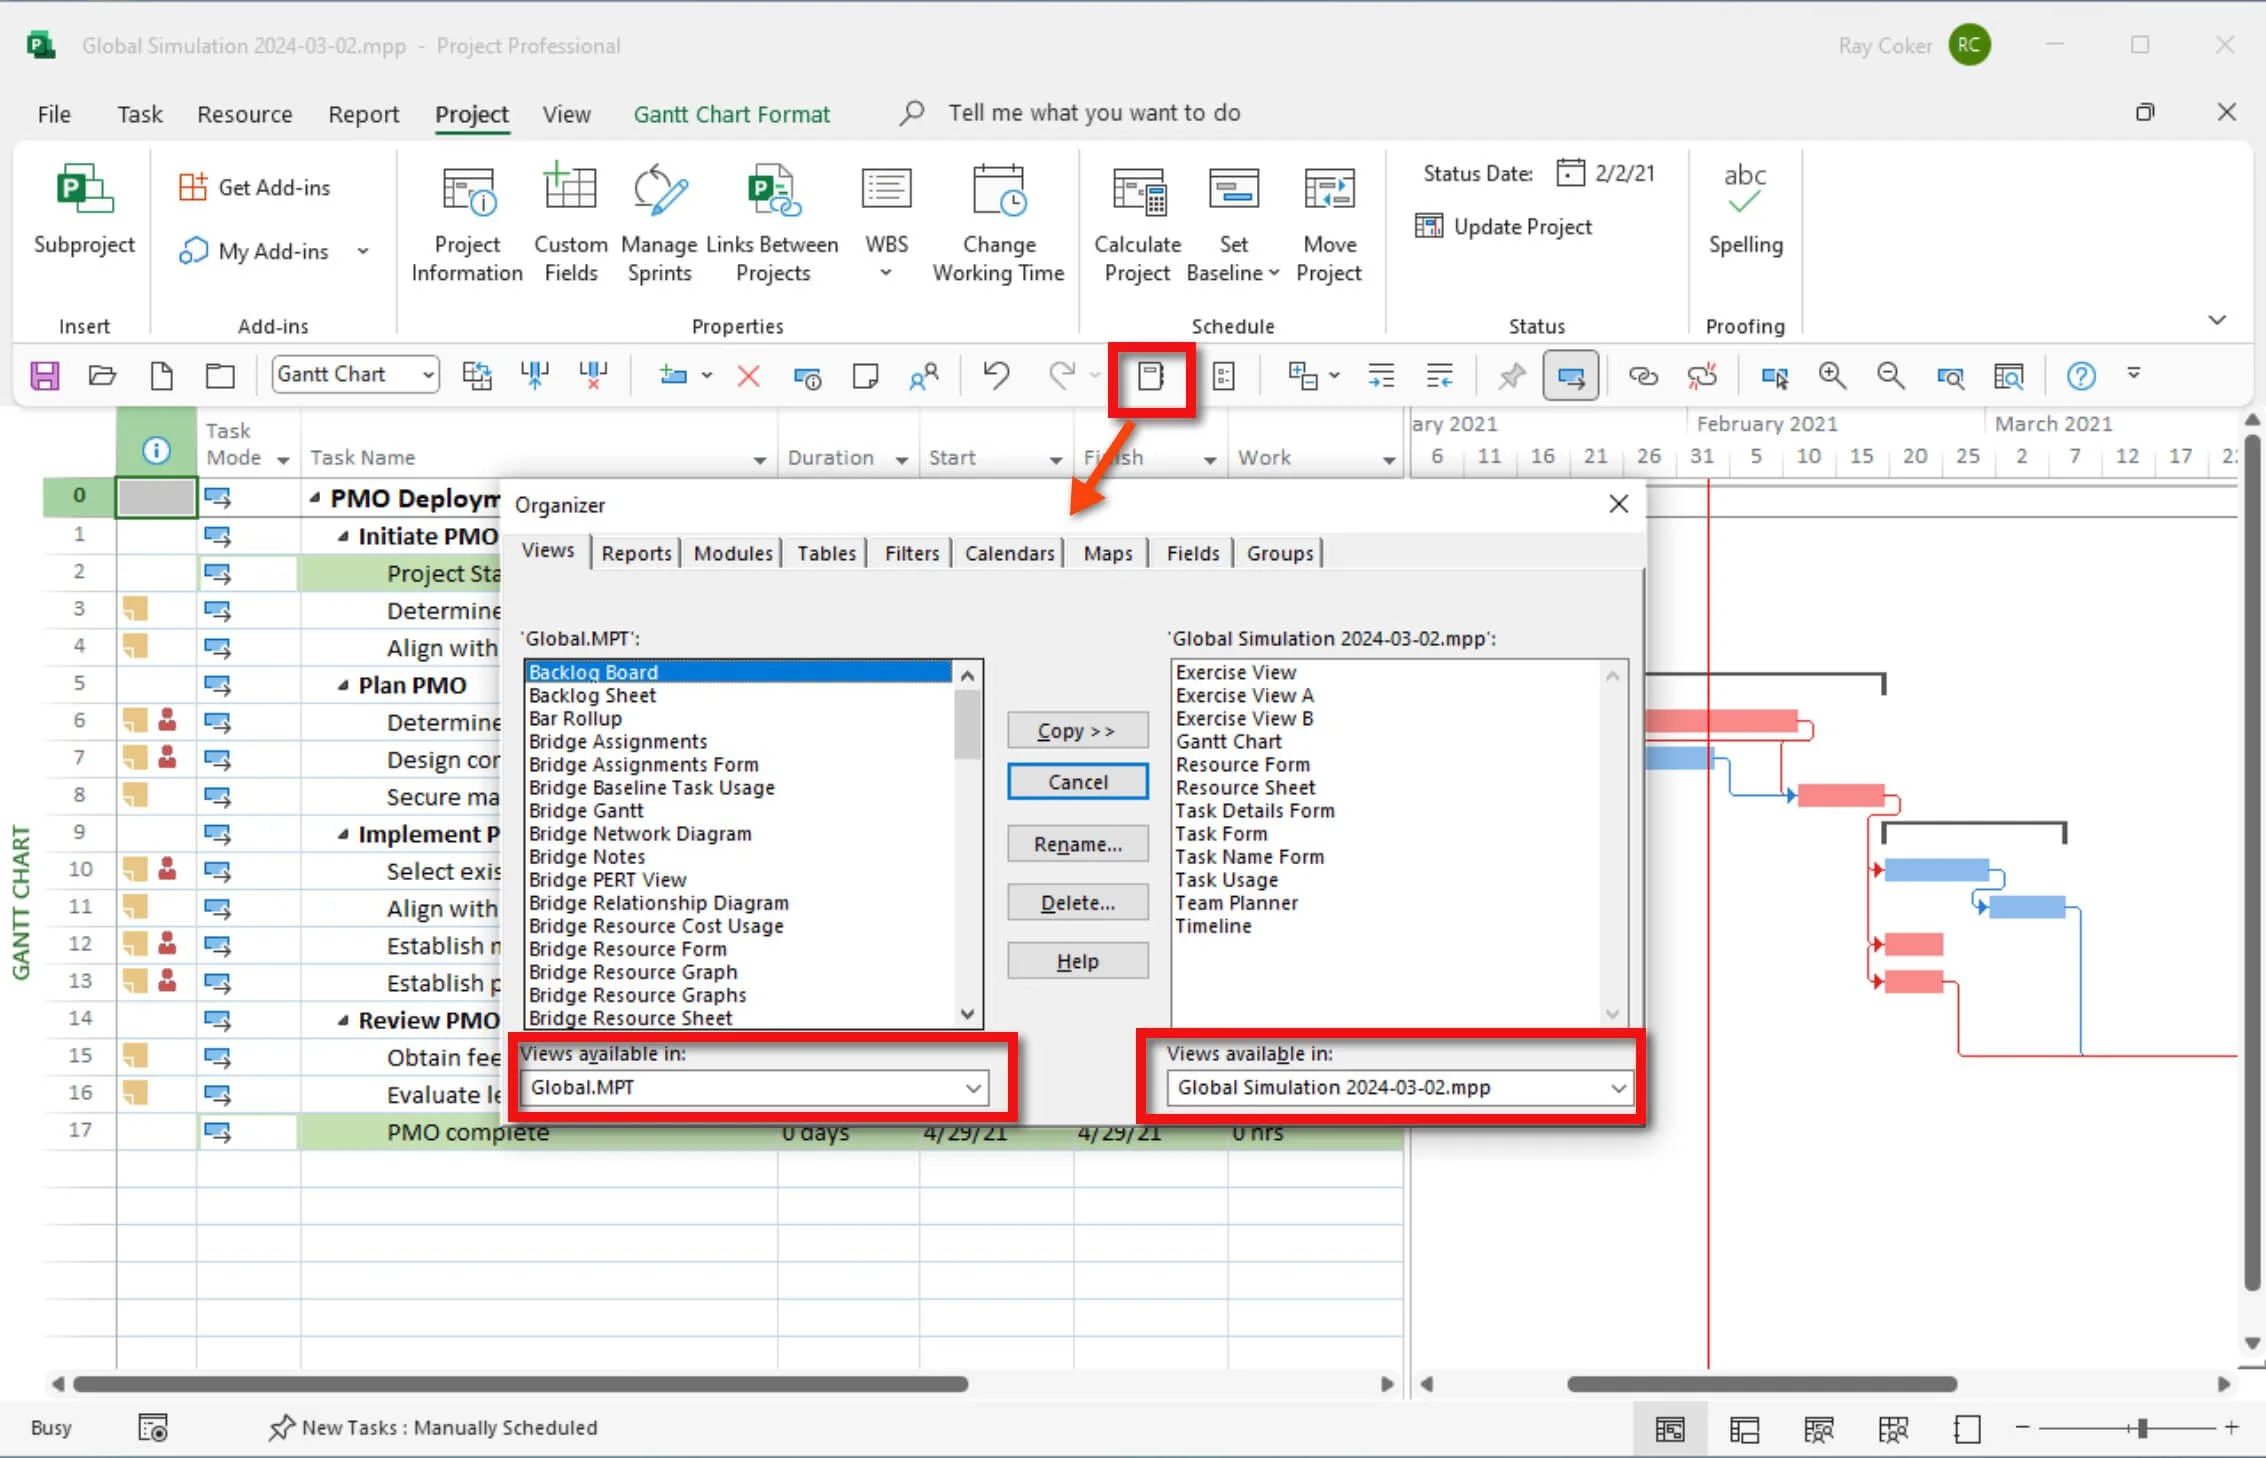Open Custom Fields in ribbon

[570, 225]
